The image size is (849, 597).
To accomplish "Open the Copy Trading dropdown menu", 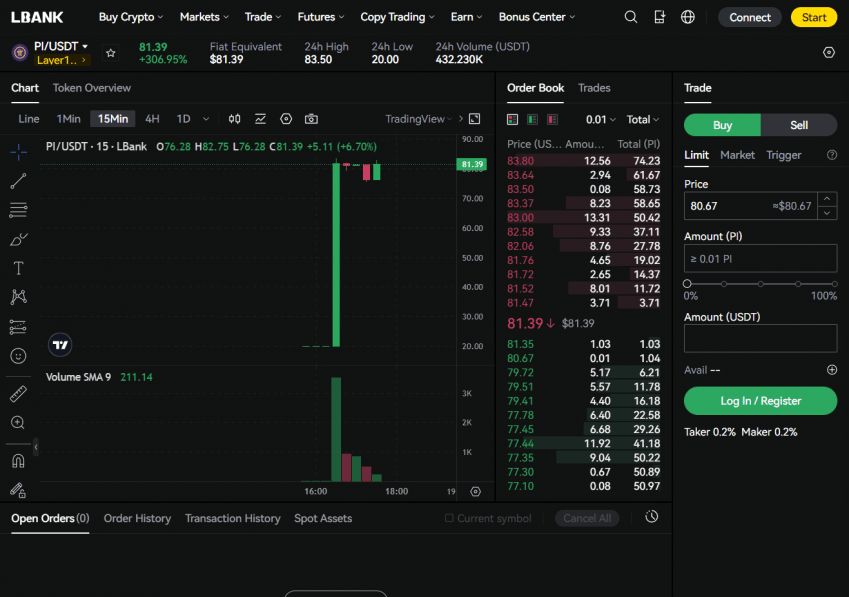I will [397, 17].
